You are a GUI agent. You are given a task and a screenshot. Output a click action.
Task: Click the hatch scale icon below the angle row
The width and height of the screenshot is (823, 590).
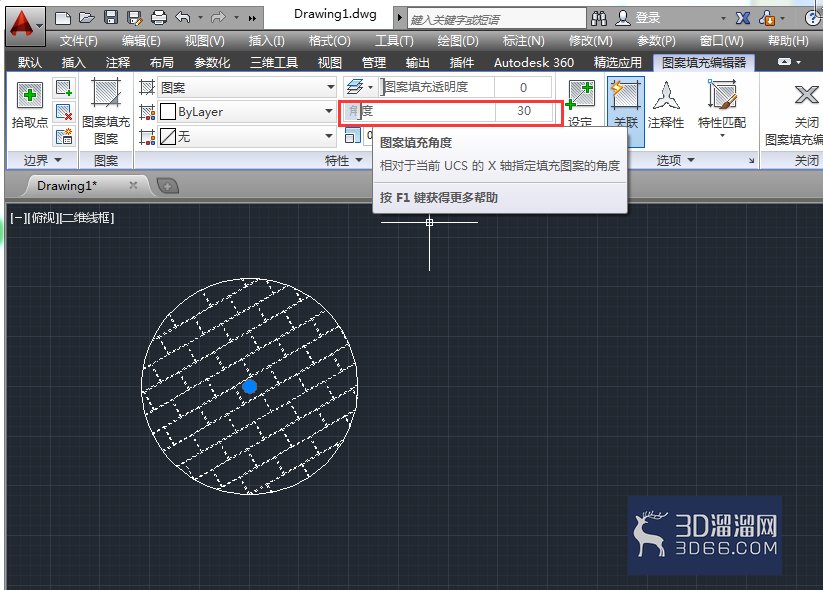(353, 135)
